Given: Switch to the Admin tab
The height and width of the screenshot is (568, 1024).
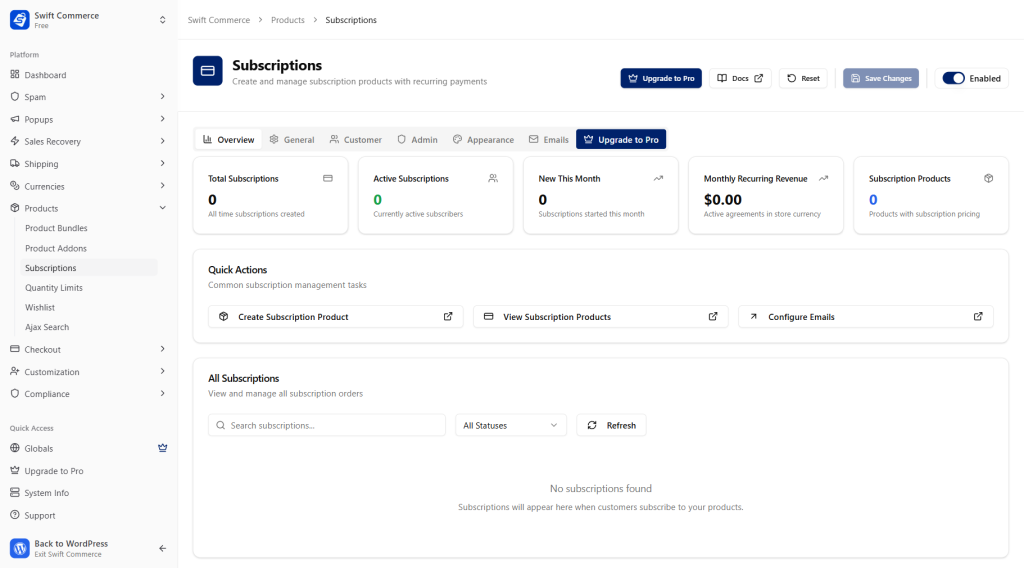Looking at the screenshot, I should [417, 140].
